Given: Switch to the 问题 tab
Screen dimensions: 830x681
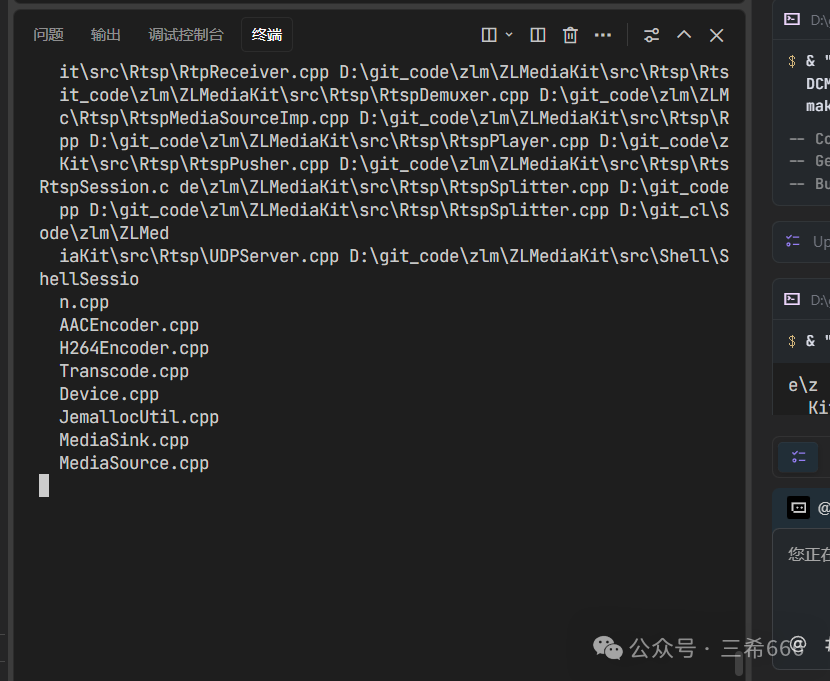Looking at the screenshot, I should point(48,35).
